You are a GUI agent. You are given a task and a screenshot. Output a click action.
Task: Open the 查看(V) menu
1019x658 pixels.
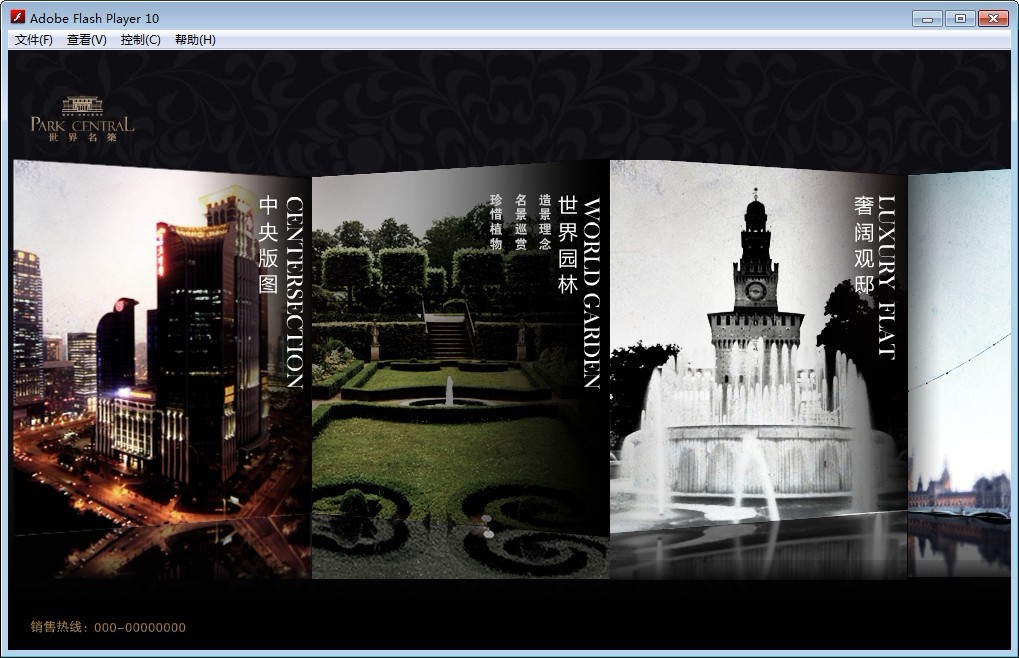tap(87, 40)
